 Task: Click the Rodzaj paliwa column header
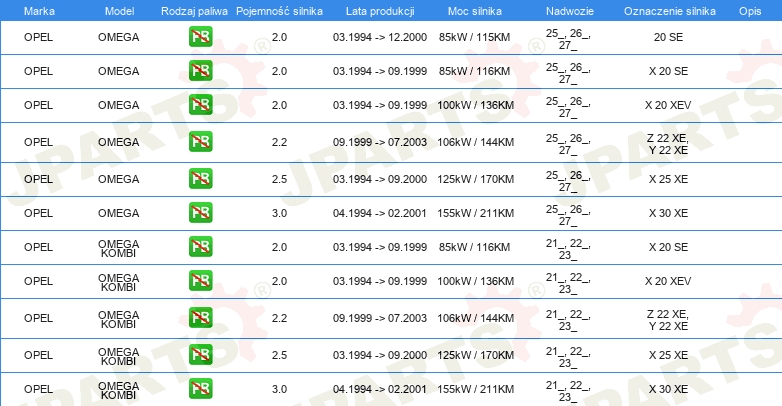point(194,11)
